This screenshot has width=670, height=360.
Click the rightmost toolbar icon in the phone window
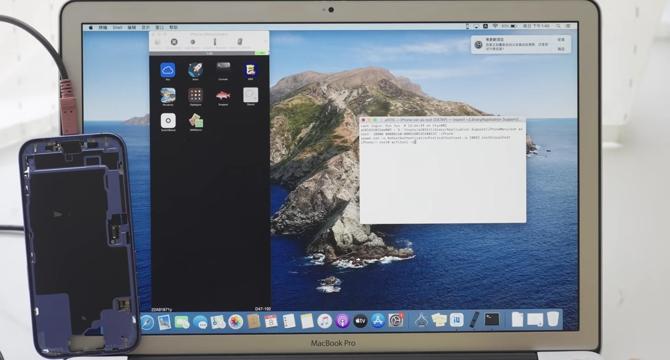click(x=240, y=41)
